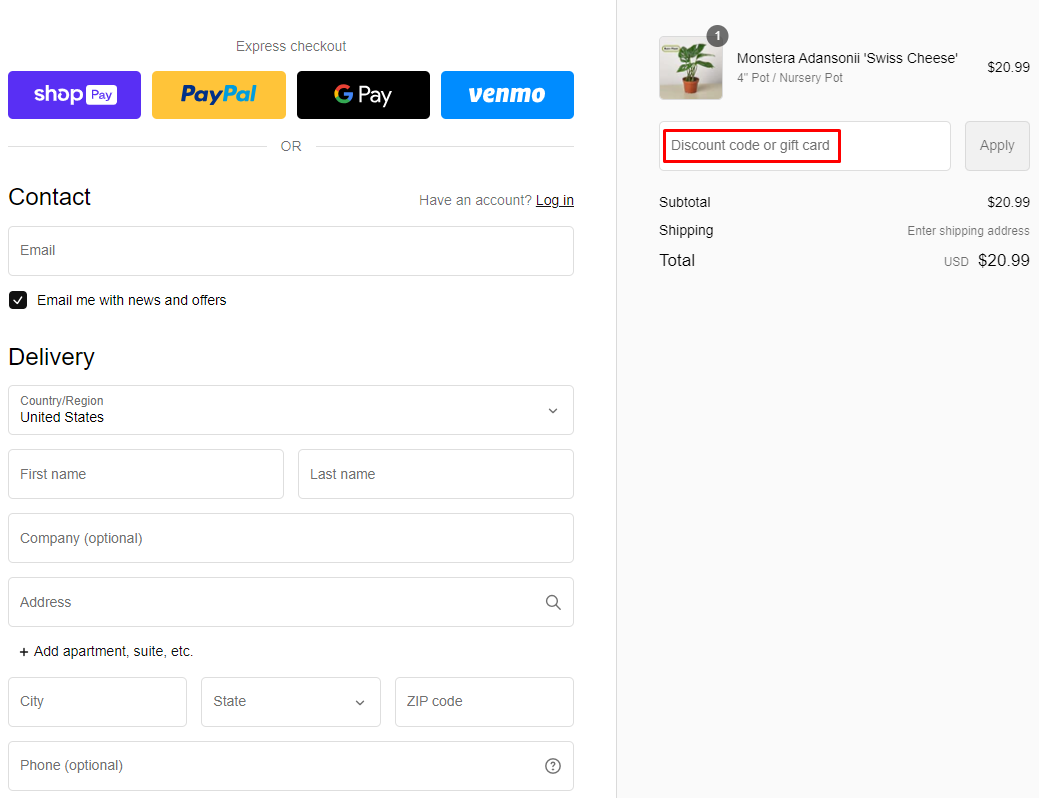Click into the Last name field
The image size is (1039, 798).
pos(435,474)
